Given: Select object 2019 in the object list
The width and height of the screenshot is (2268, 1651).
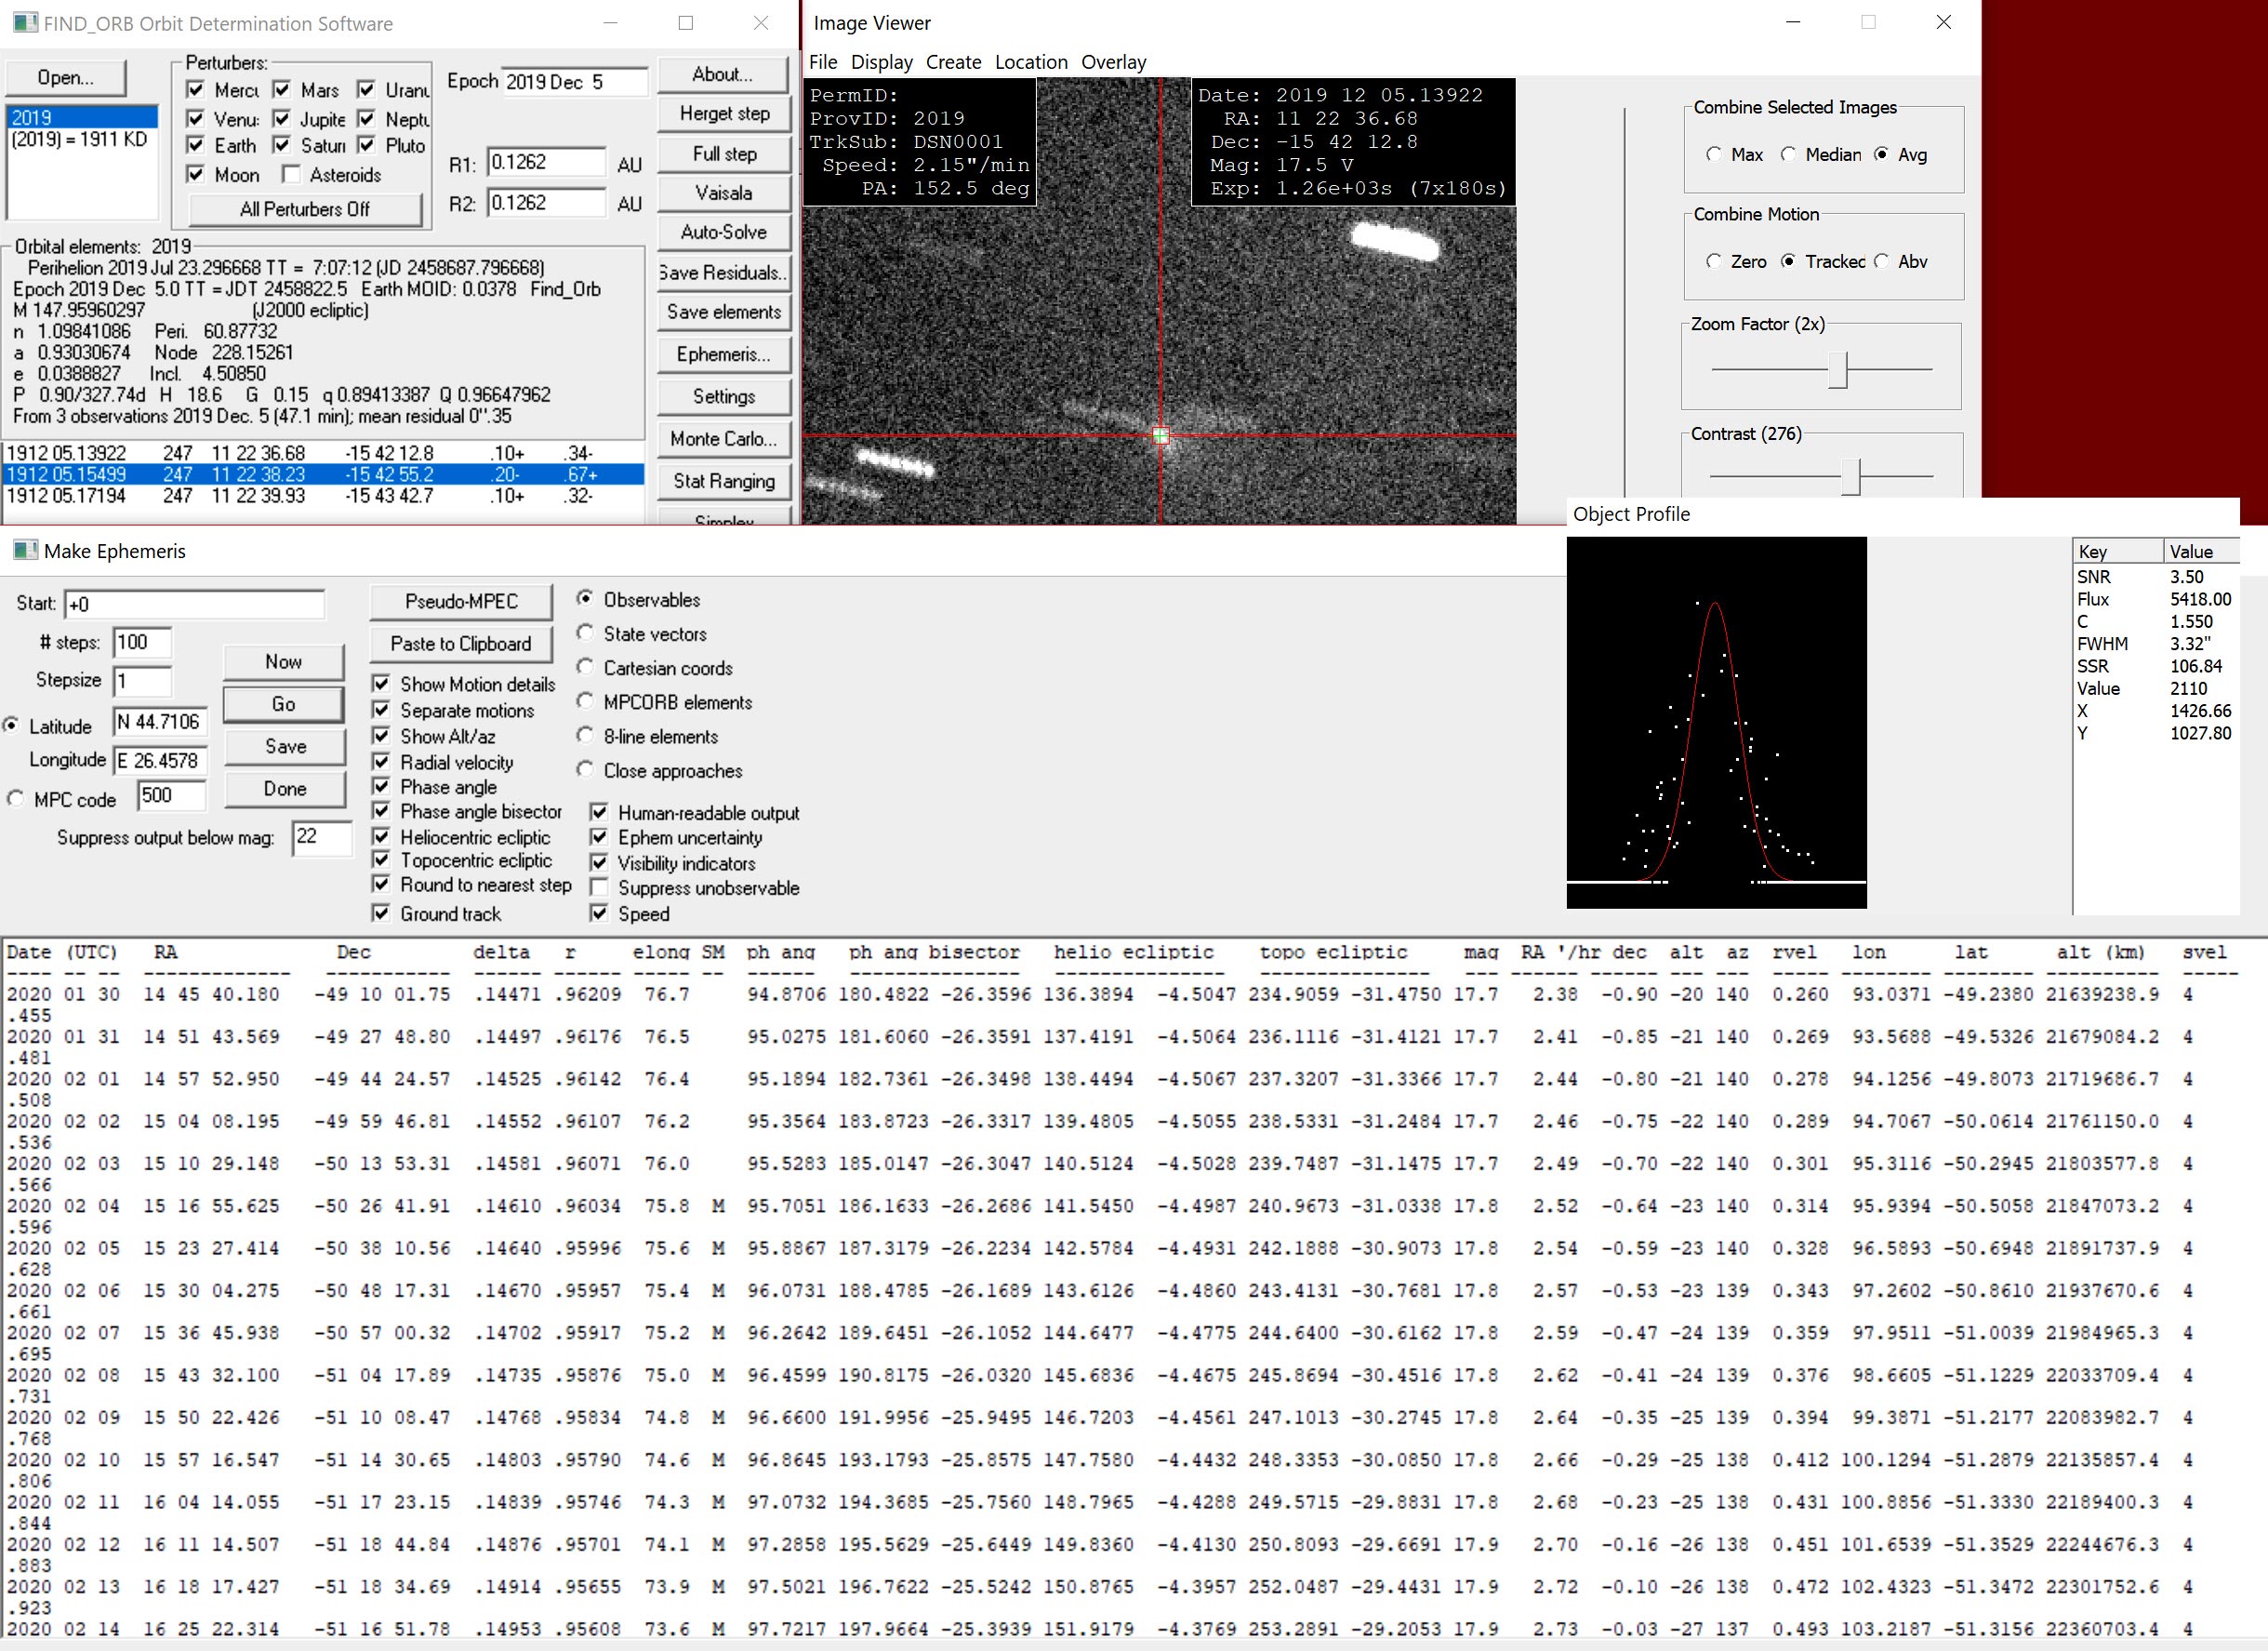Looking at the screenshot, I should pos(82,117).
